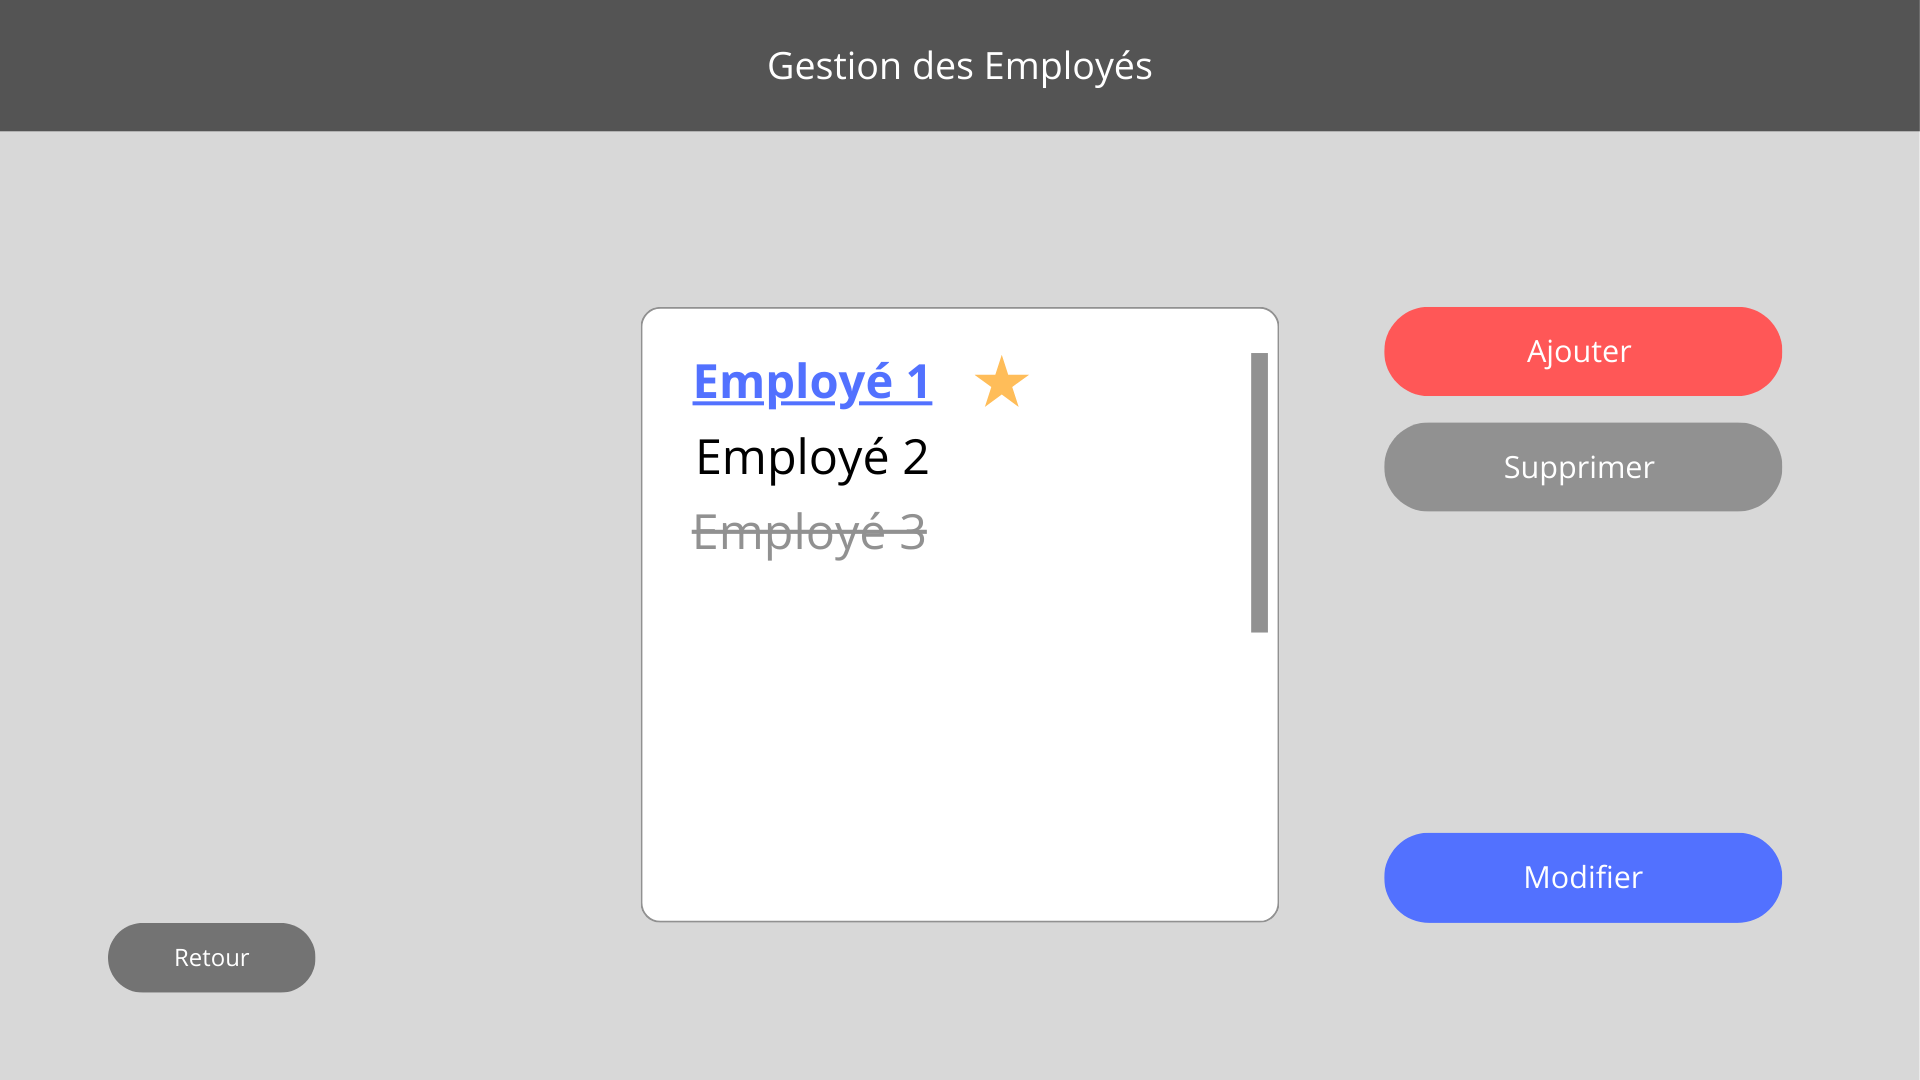
Task: Toggle the favorite star for Employé 1
Action: [1001, 382]
